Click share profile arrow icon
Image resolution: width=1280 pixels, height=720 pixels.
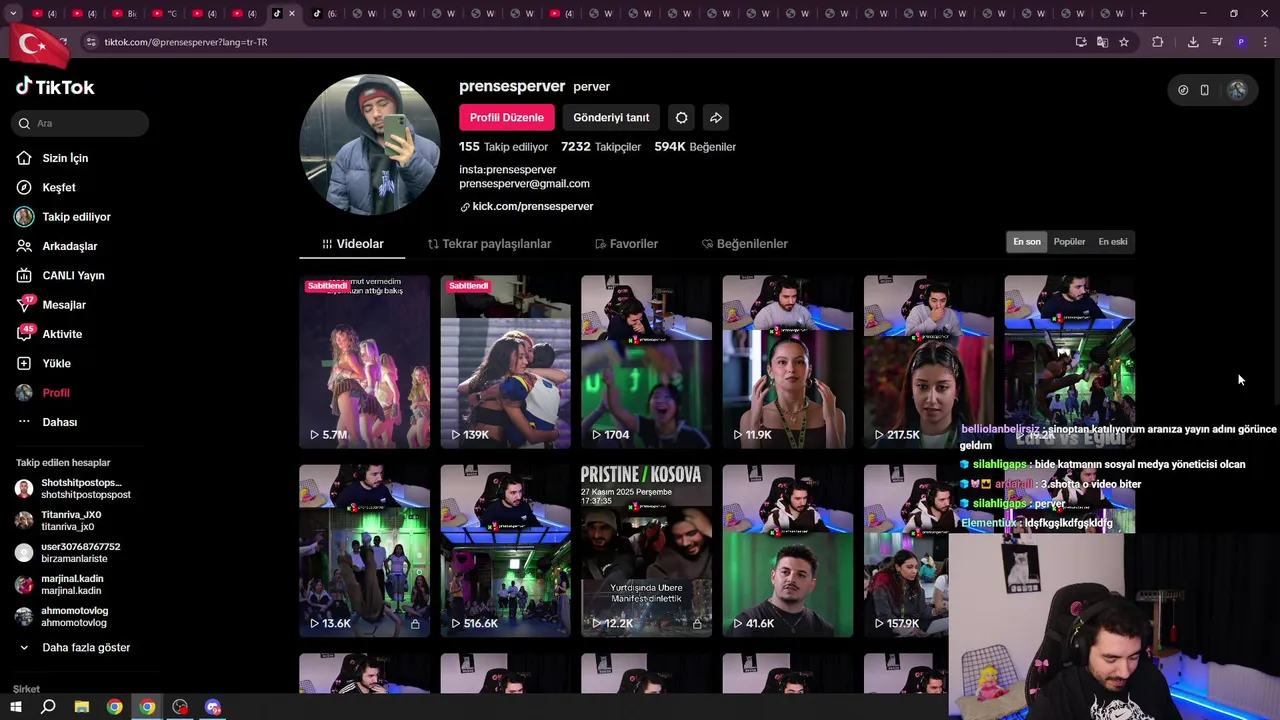[x=716, y=118]
